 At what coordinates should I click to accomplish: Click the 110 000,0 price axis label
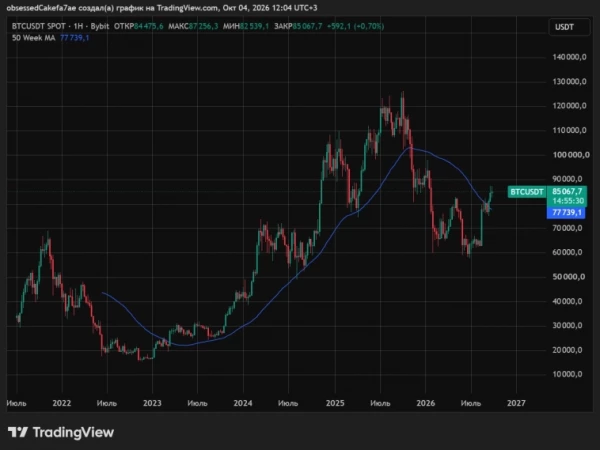point(569,130)
